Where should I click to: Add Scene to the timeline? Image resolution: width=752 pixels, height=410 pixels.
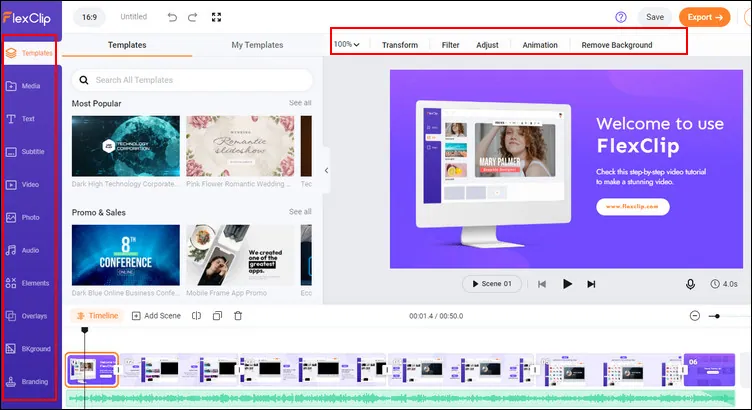coord(156,316)
